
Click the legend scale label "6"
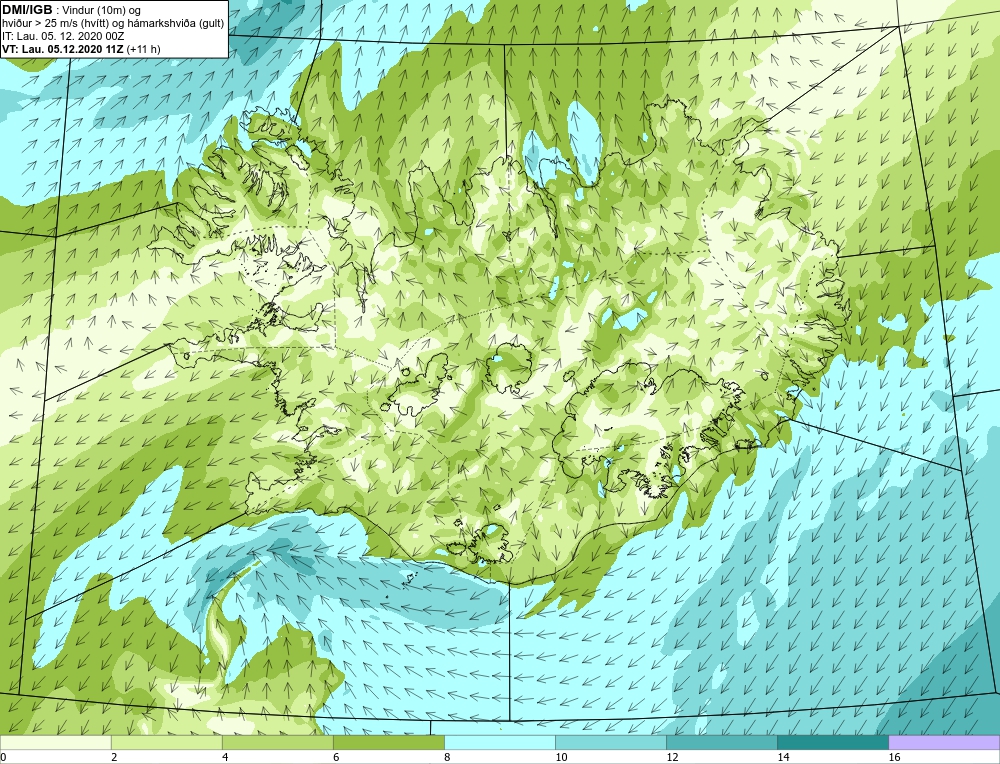336,757
